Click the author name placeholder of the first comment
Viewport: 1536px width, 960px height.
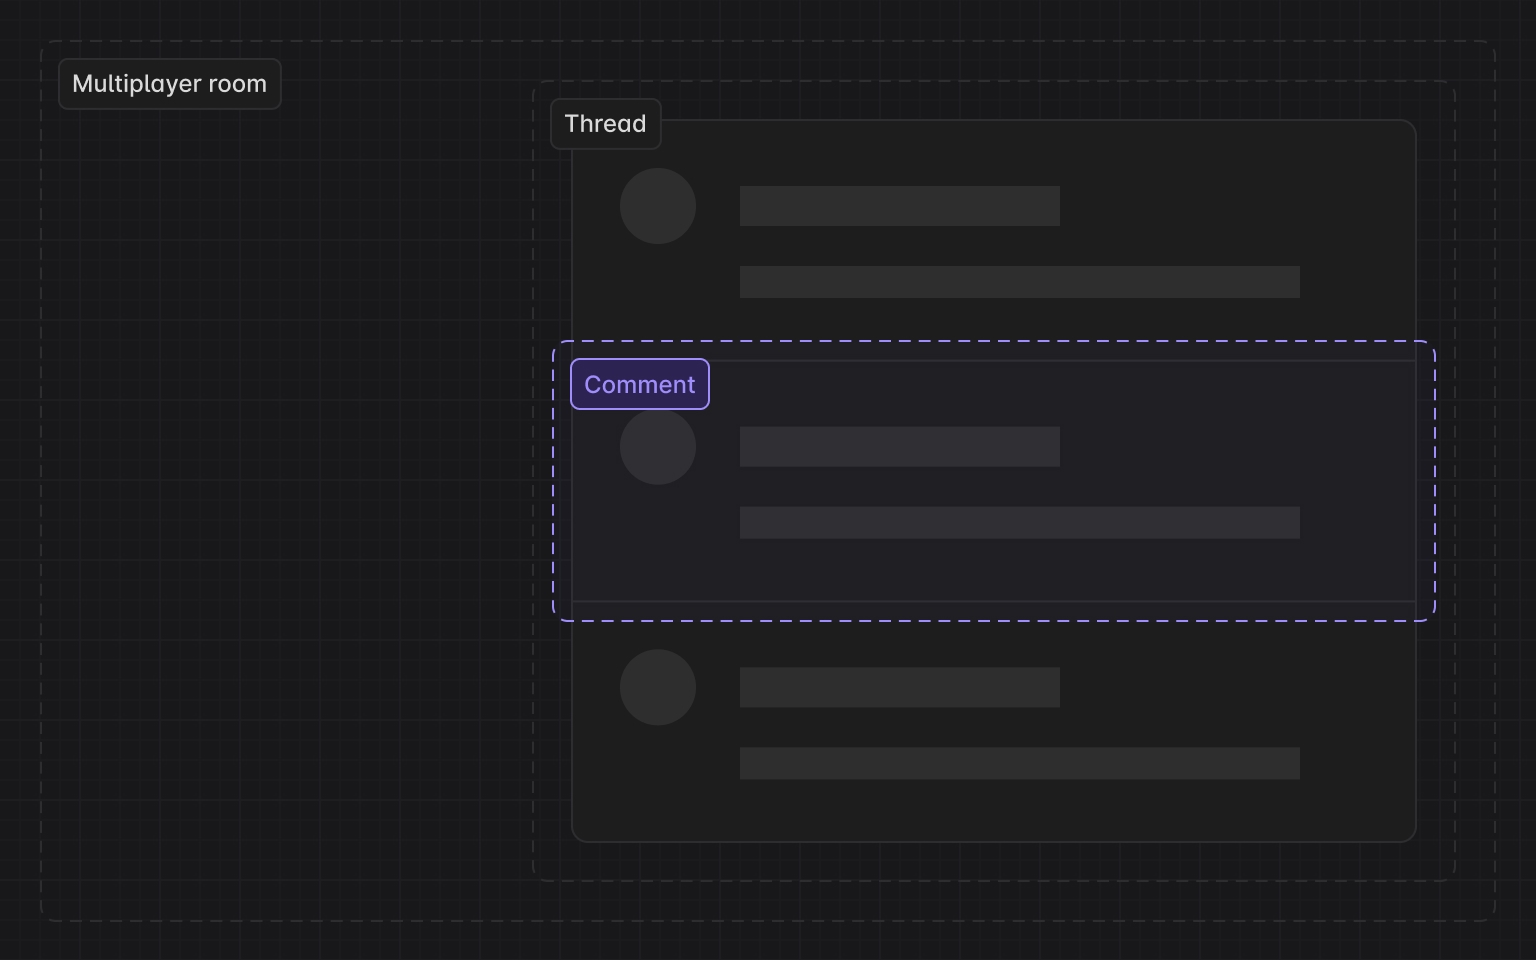point(898,205)
